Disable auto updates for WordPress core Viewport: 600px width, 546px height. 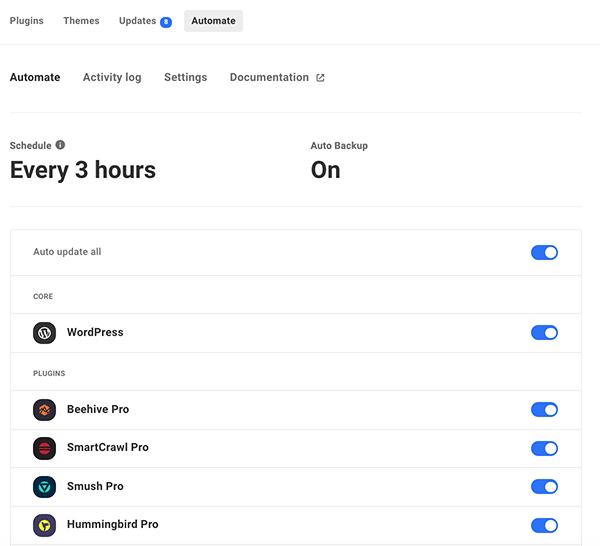pos(544,332)
